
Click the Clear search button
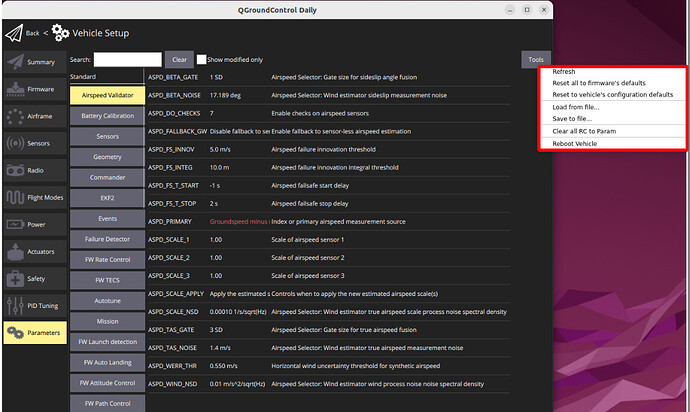[x=180, y=59]
